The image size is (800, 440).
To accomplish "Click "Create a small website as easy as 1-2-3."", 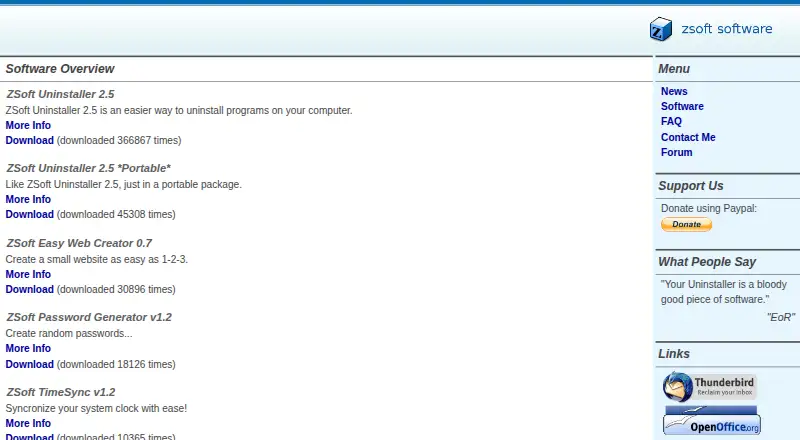I will [97, 259].
